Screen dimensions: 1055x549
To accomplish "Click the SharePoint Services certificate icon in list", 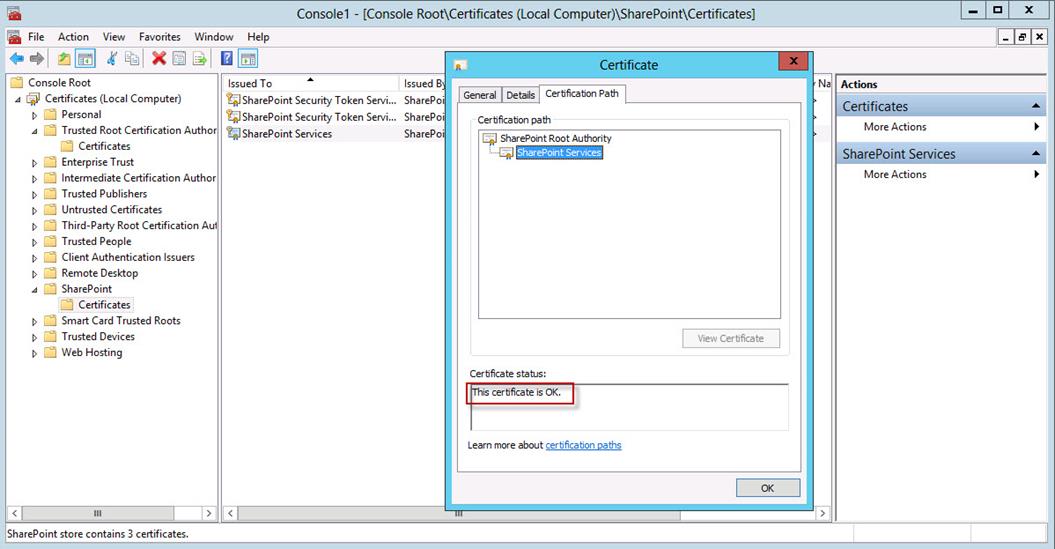I will [x=233, y=133].
